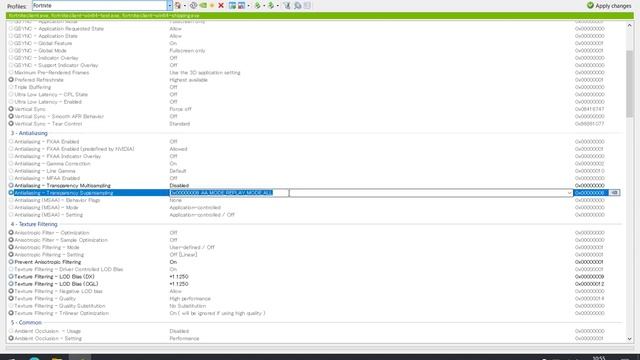Select the Antialiasing - Gamma Correction row
The image size is (640, 360).
pyautogui.click(x=314, y=164)
